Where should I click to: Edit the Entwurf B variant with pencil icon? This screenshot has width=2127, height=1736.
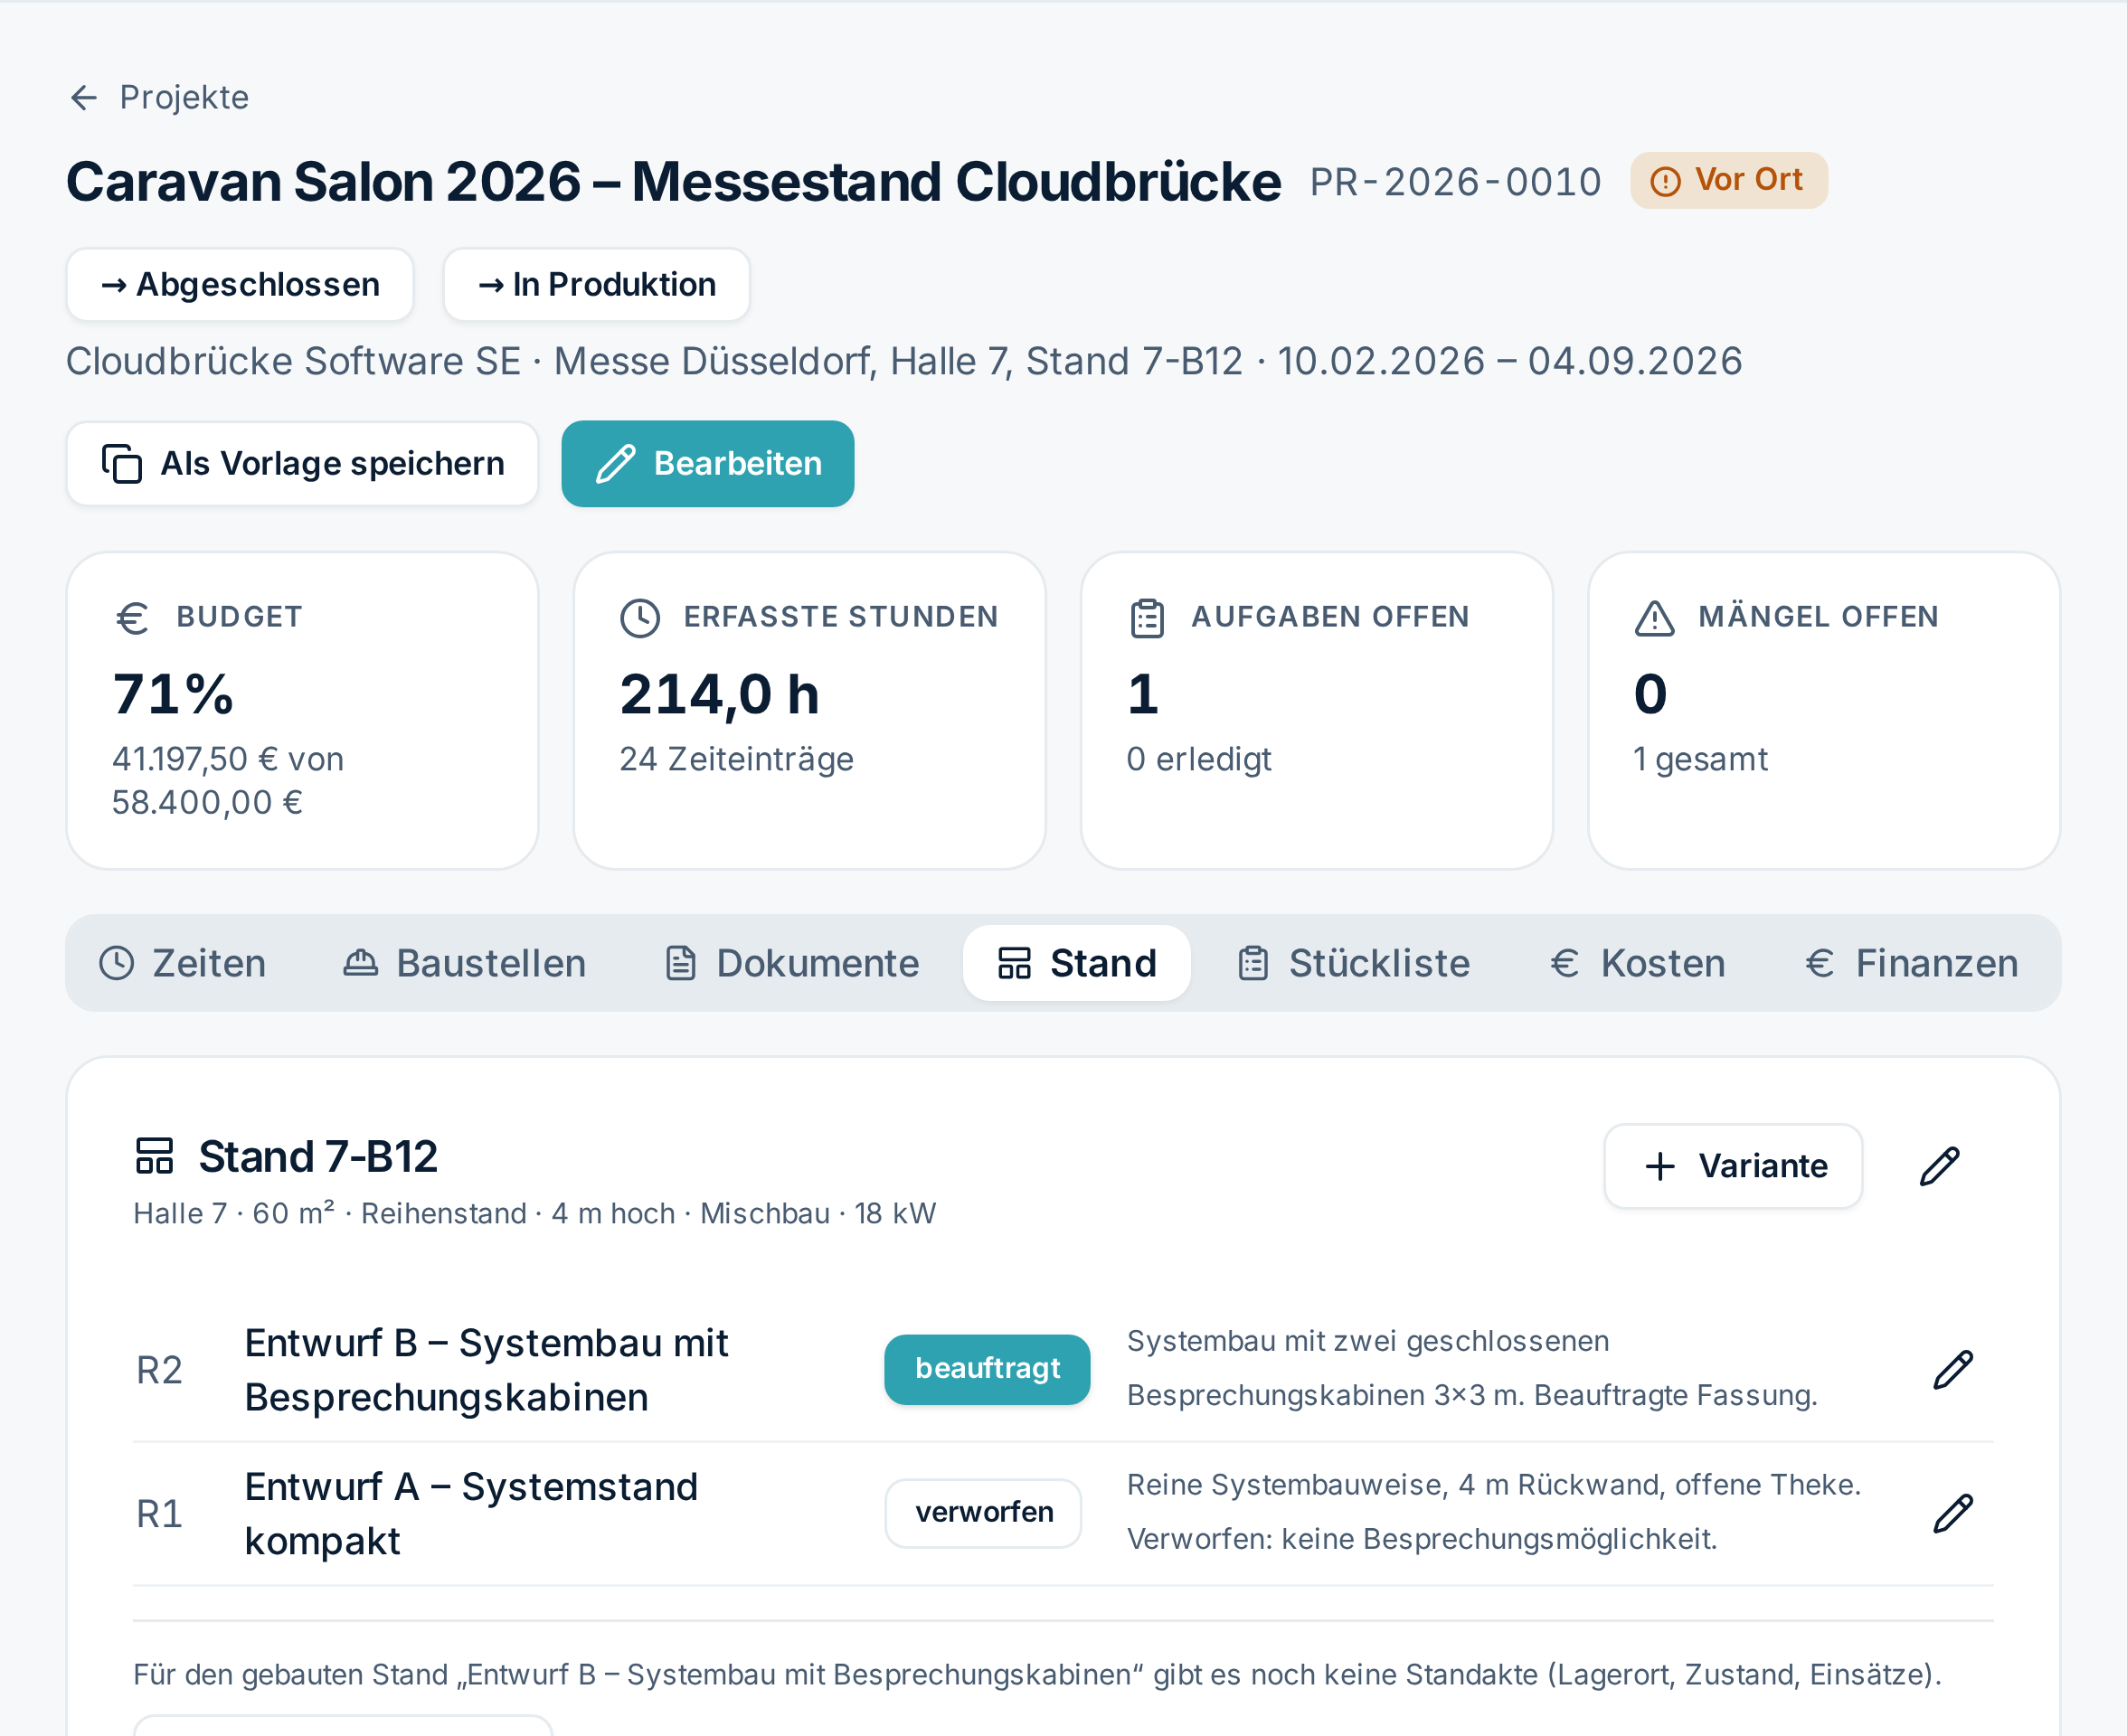(1953, 1369)
